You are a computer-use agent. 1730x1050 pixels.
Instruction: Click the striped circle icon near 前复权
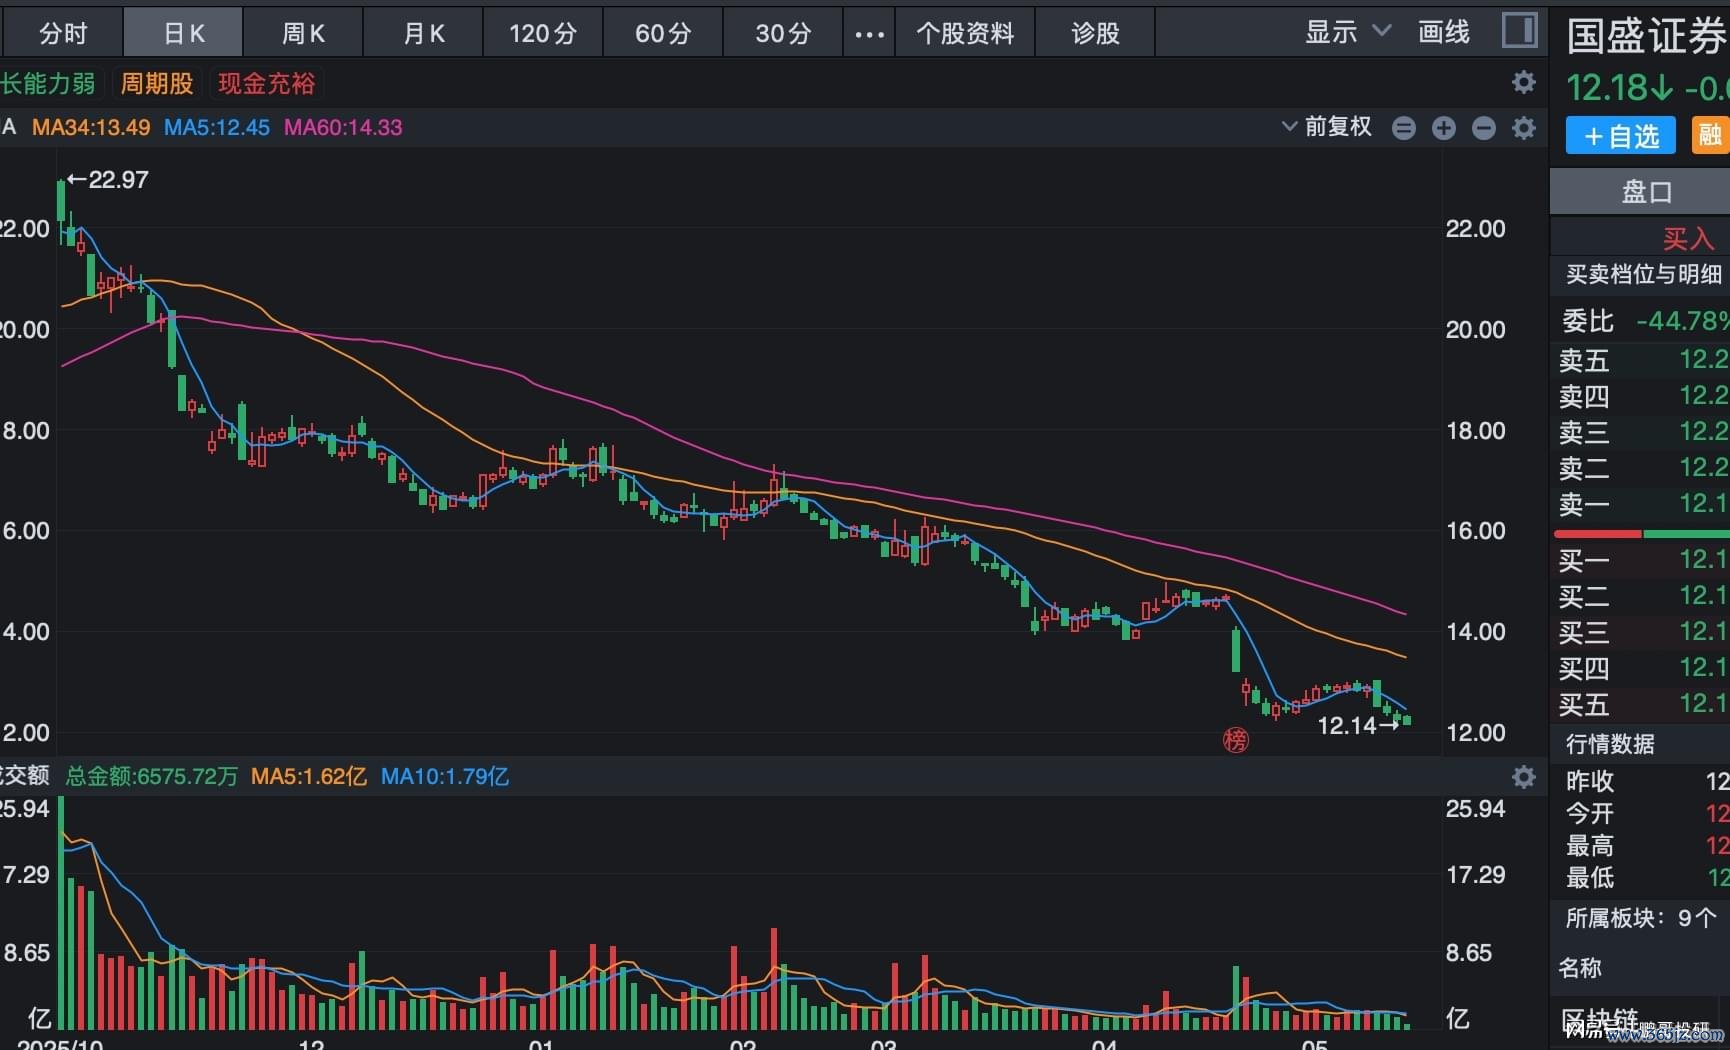click(x=1404, y=128)
